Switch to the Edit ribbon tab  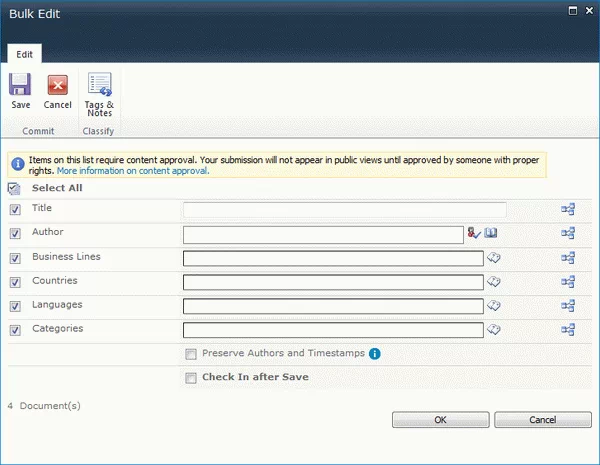coord(24,54)
